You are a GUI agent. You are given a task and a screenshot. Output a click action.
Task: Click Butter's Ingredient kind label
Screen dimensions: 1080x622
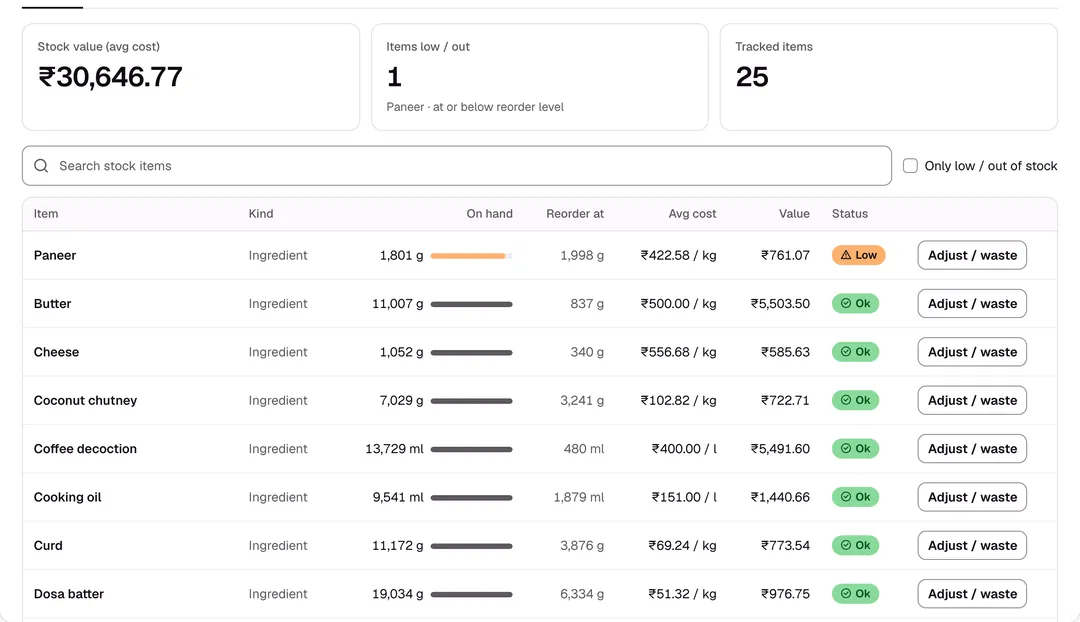point(278,303)
